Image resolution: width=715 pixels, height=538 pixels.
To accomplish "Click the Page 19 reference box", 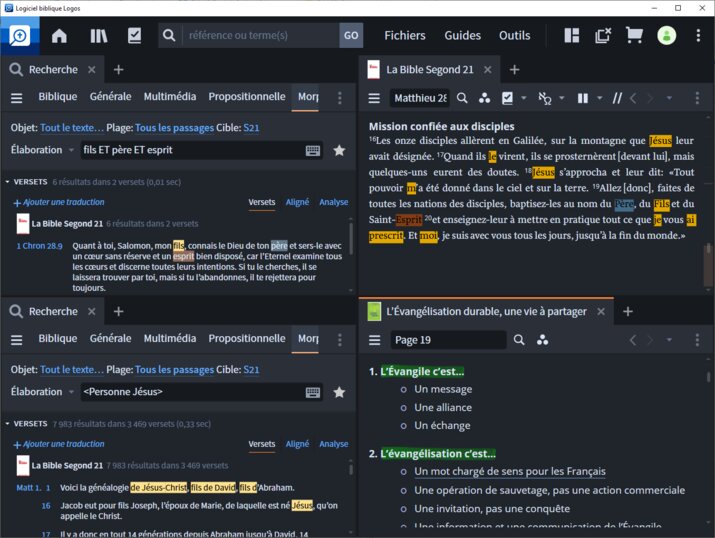I will tap(448, 340).
